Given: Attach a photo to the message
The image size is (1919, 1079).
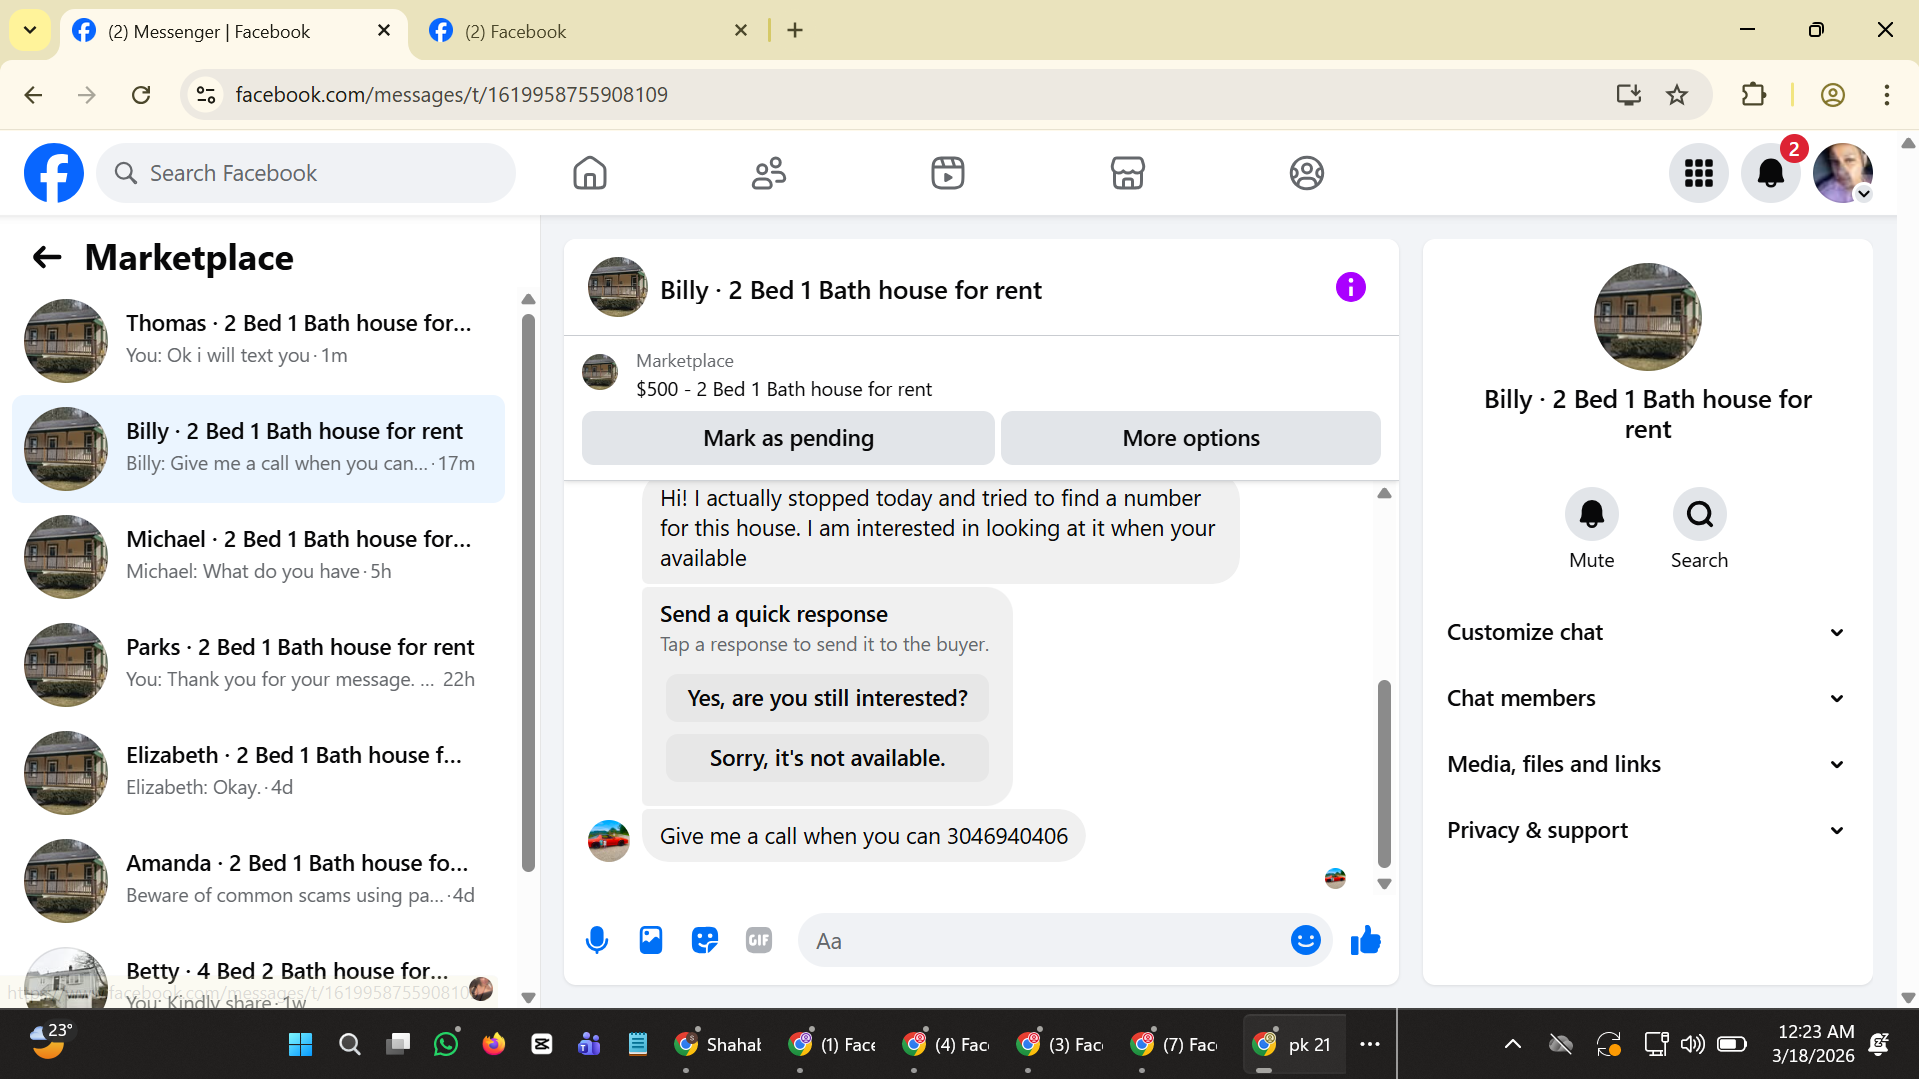Looking at the screenshot, I should click(651, 940).
